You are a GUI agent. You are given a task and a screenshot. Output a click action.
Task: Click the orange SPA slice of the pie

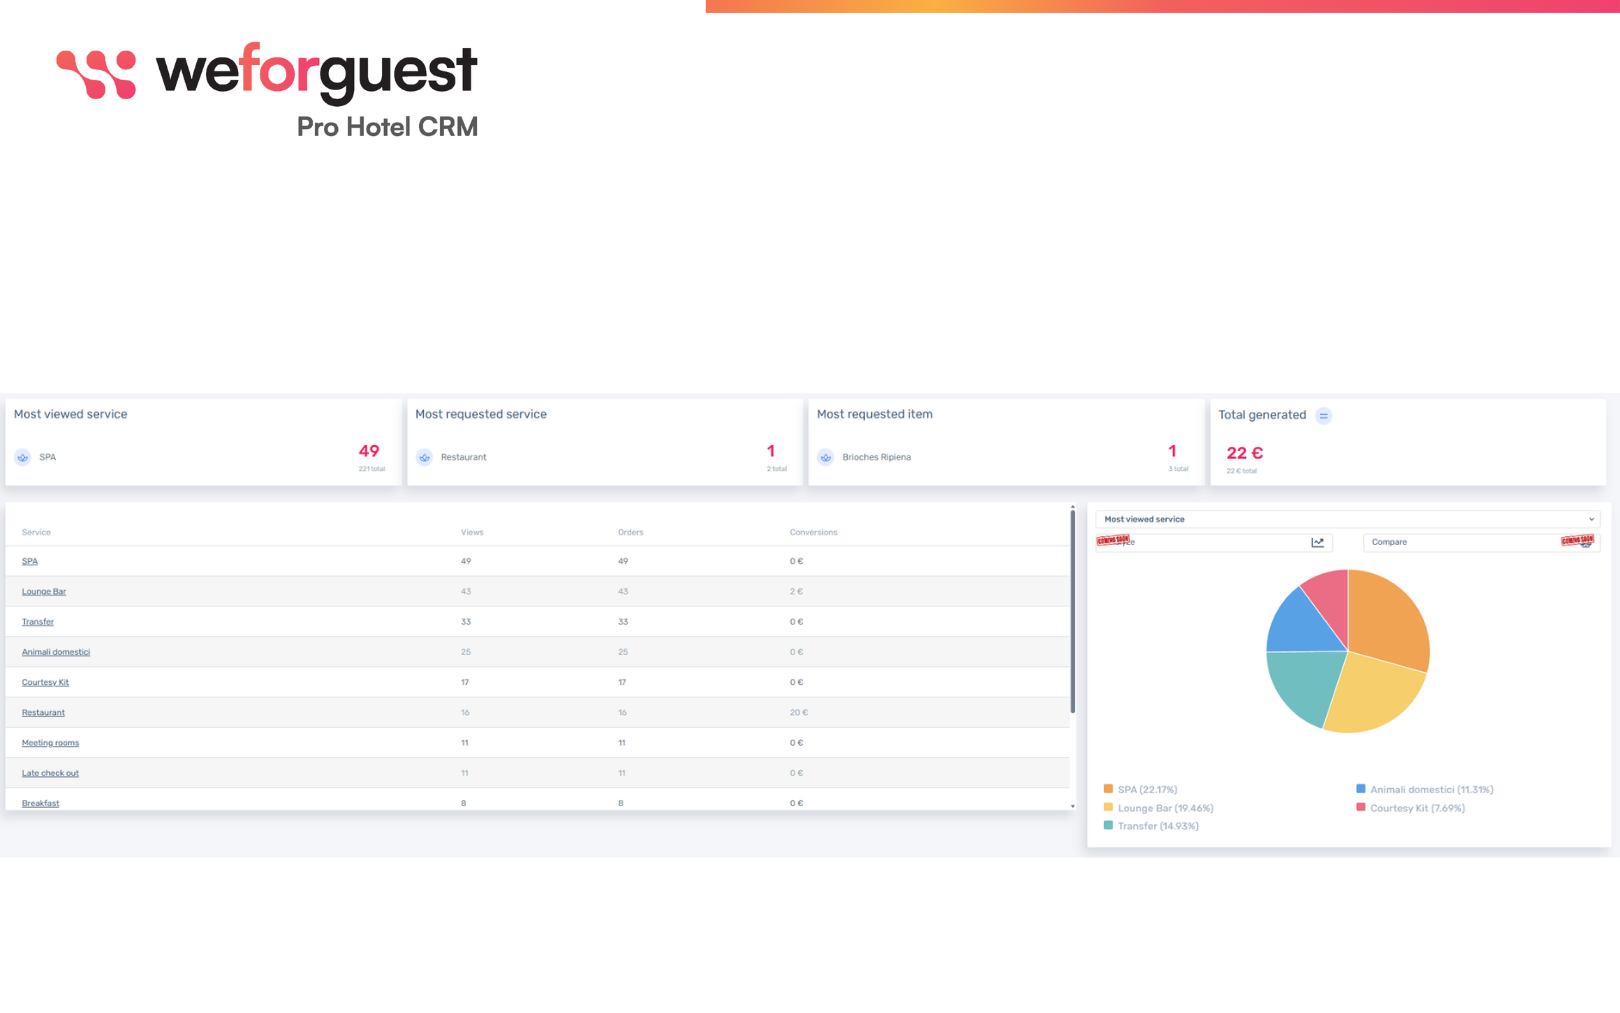(x=1388, y=615)
